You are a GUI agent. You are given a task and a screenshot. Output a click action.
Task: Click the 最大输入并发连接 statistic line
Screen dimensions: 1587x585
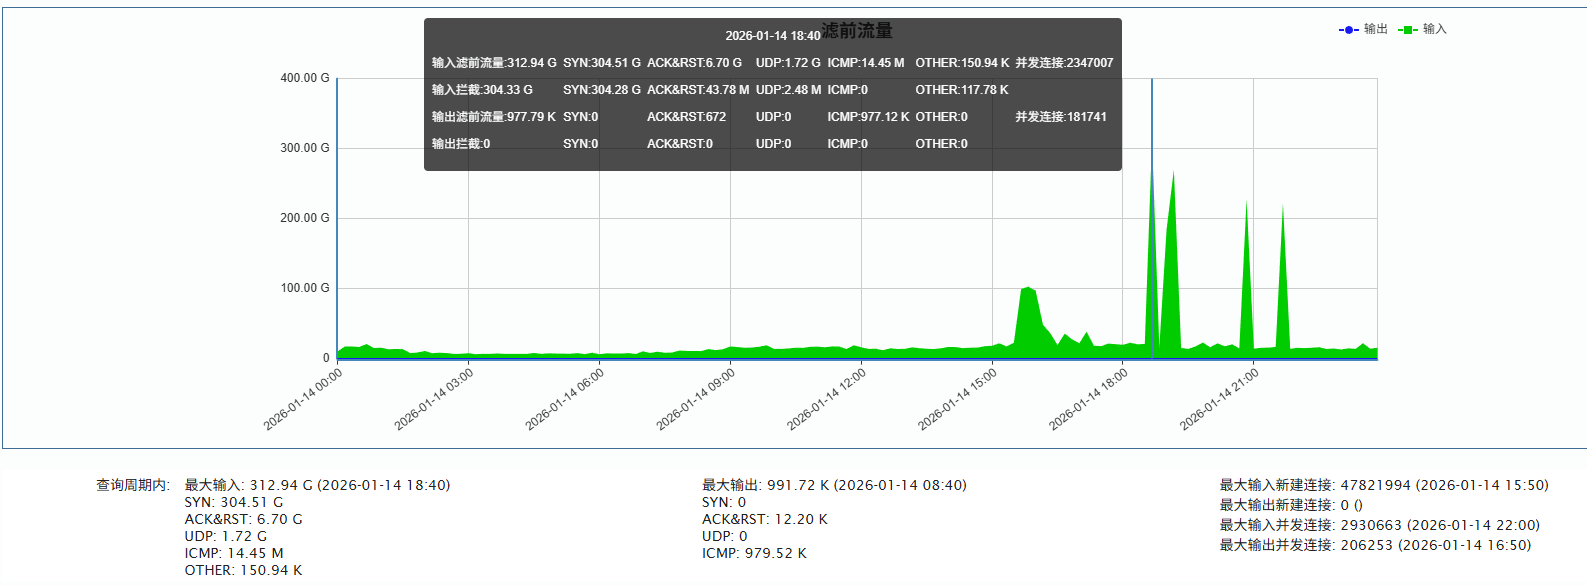click(1379, 525)
